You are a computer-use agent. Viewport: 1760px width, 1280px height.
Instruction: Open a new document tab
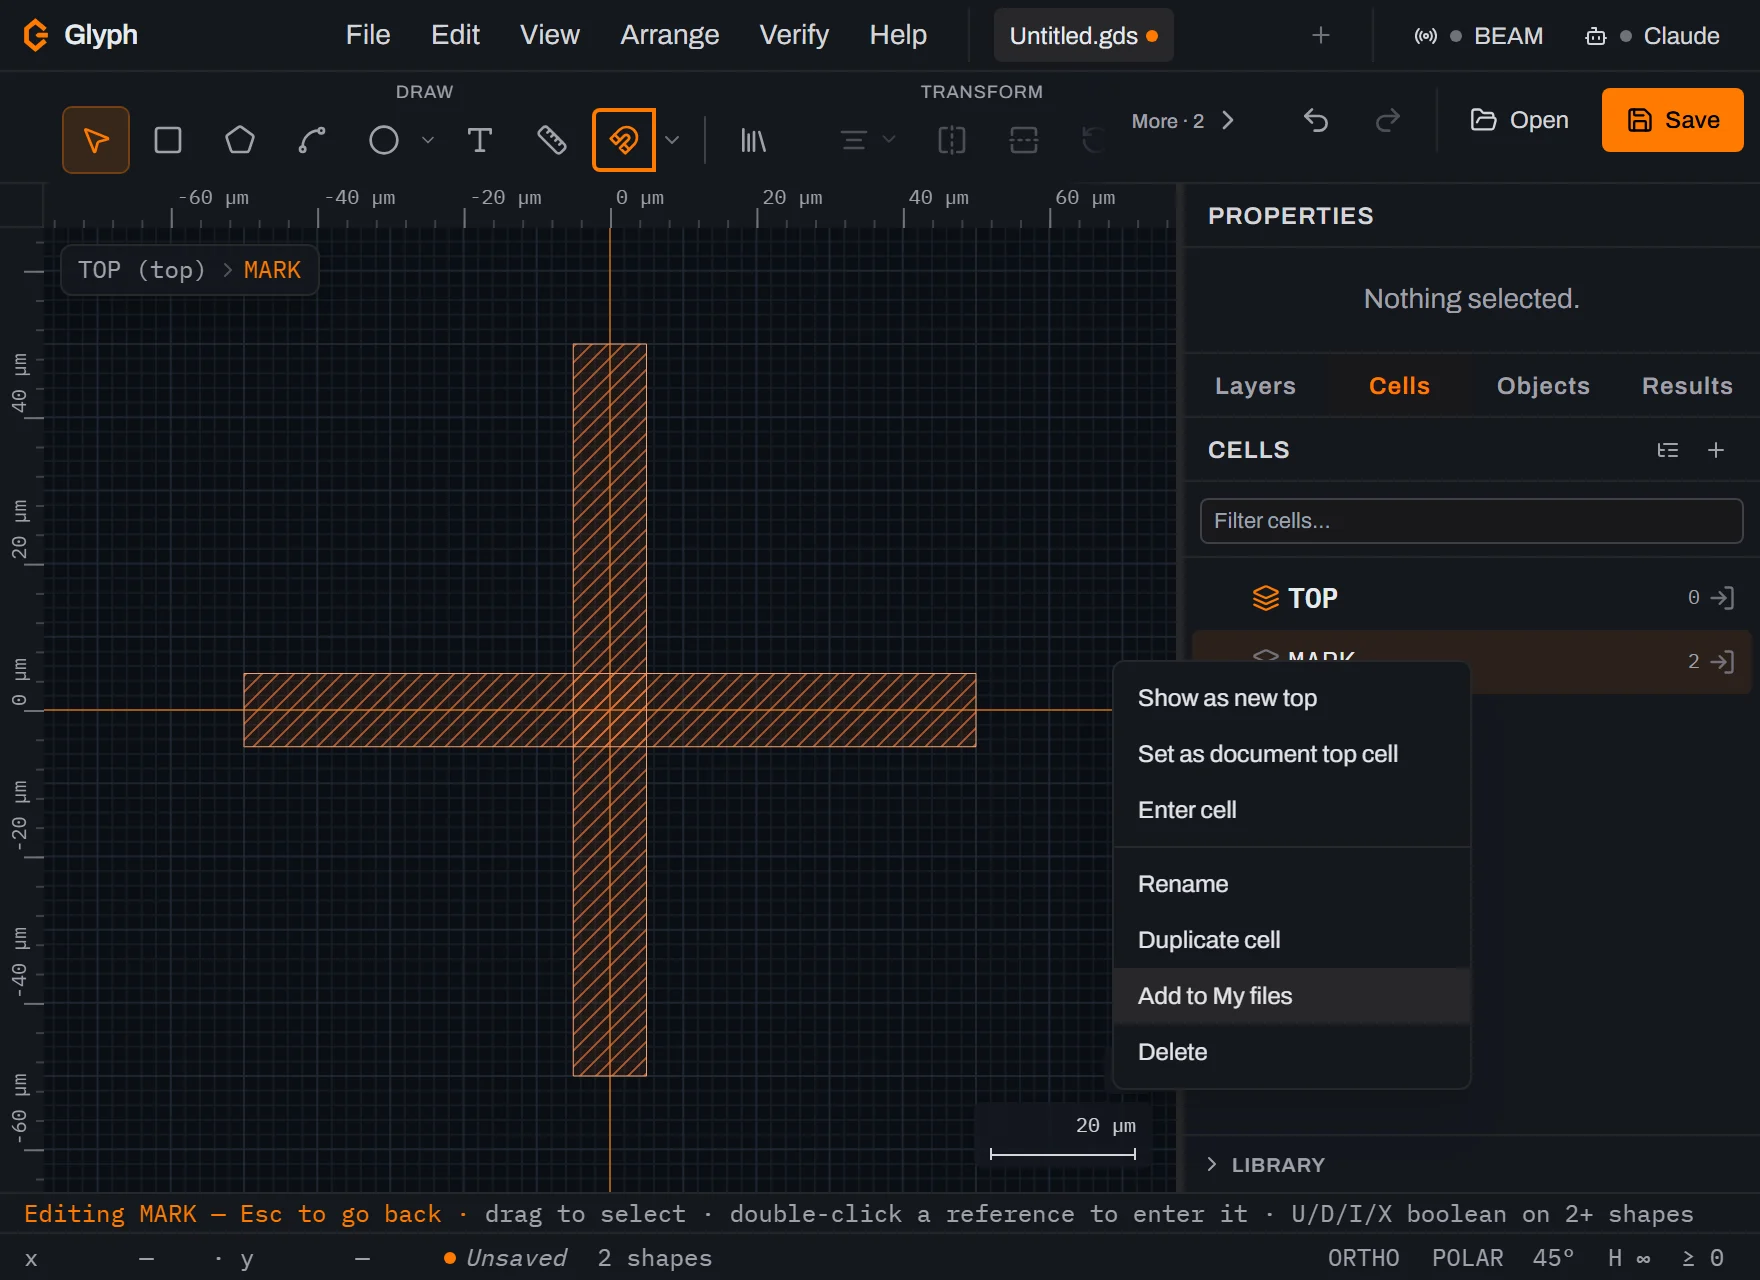pos(1321,36)
